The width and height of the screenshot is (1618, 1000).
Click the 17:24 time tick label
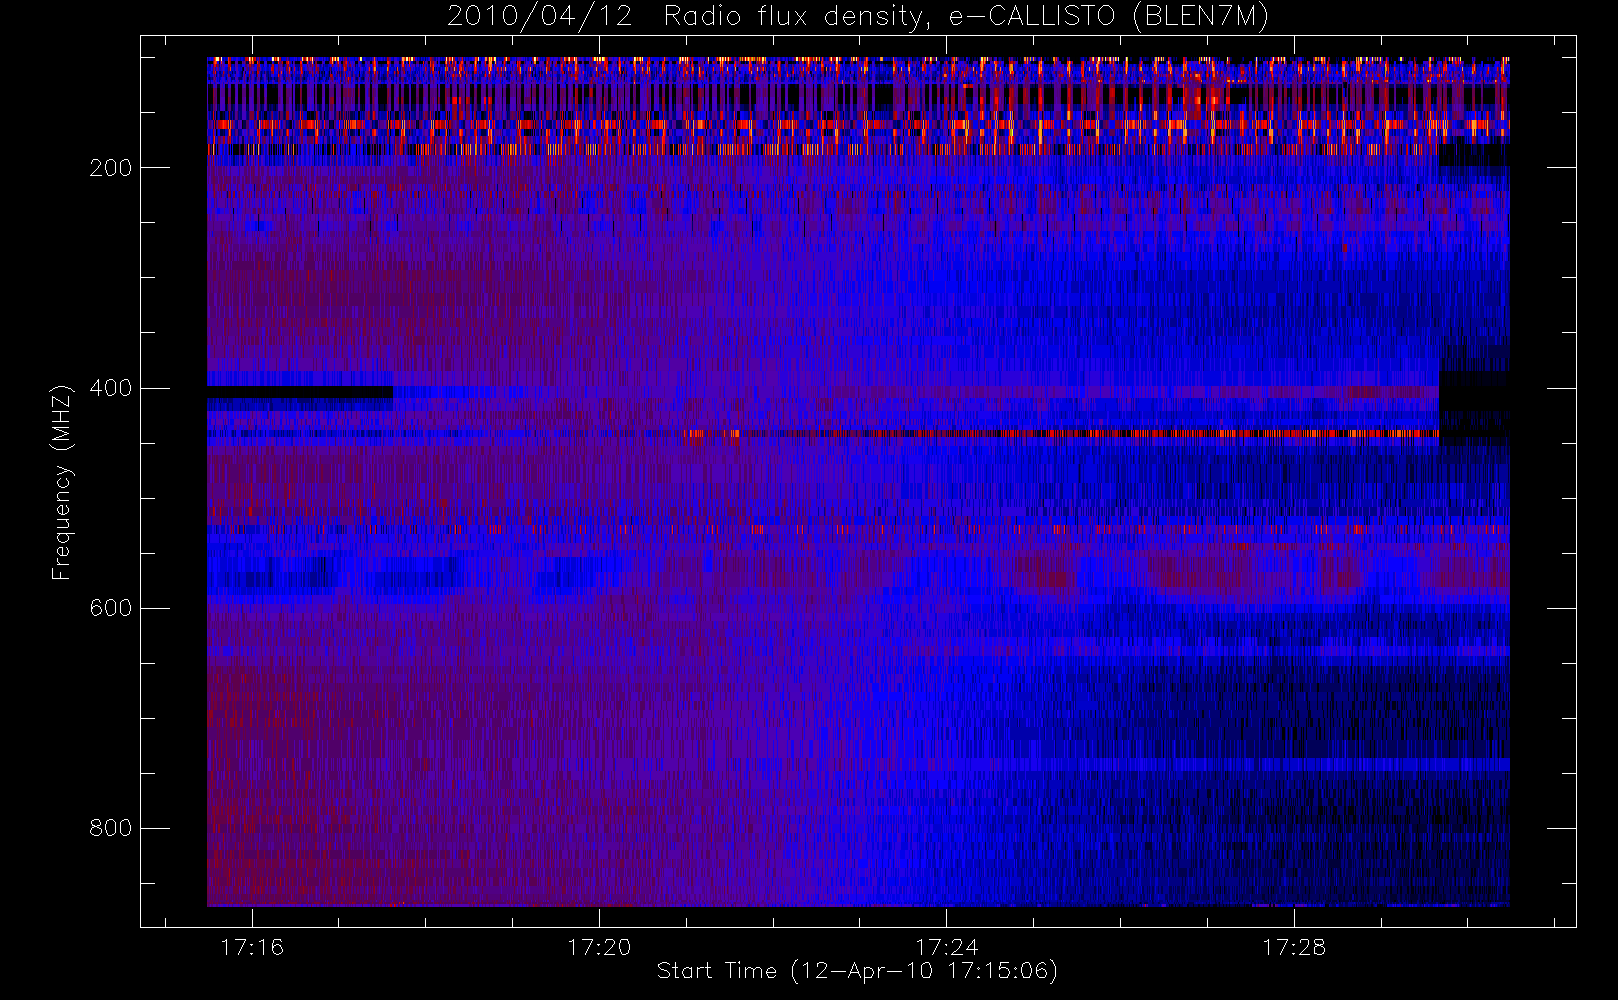[947, 947]
